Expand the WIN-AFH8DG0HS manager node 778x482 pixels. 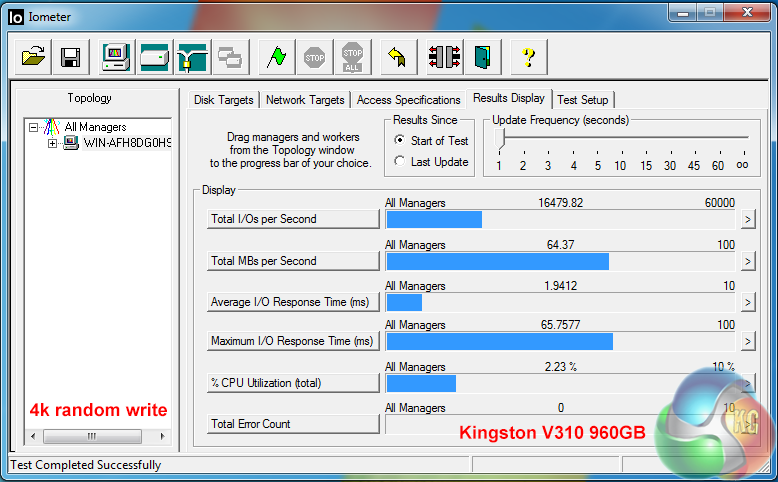52,143
